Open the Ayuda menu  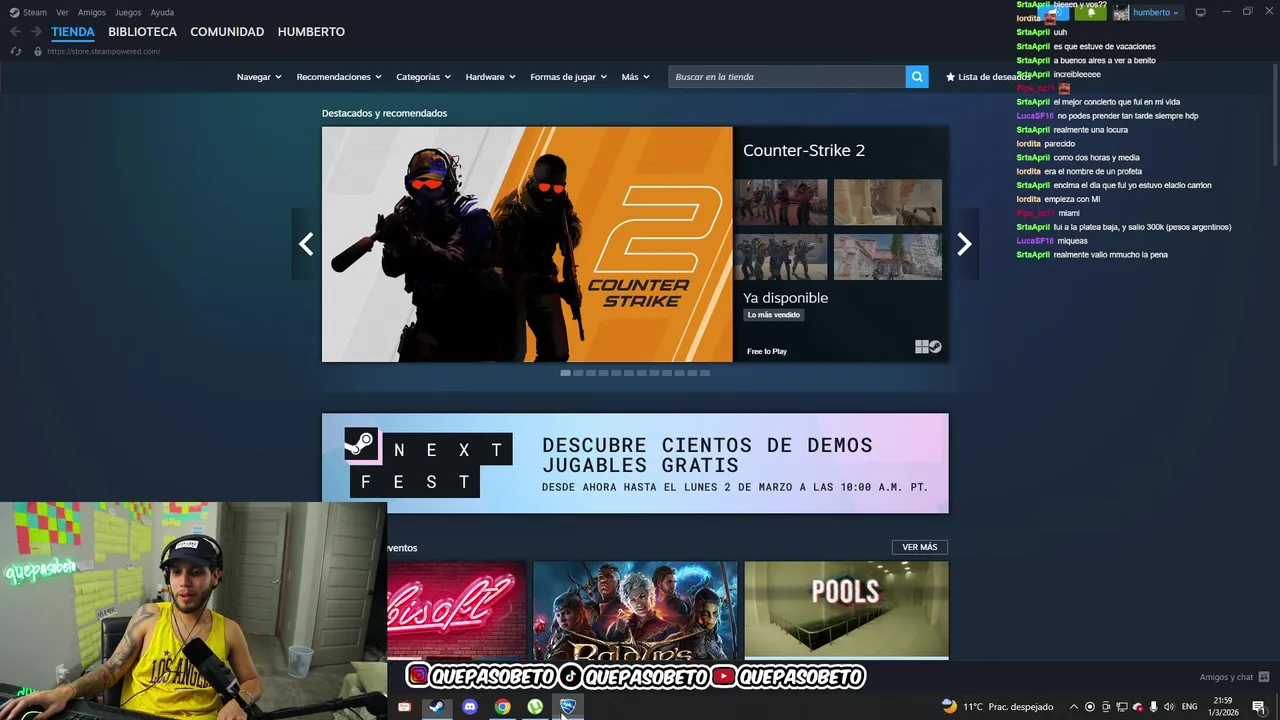162,12
